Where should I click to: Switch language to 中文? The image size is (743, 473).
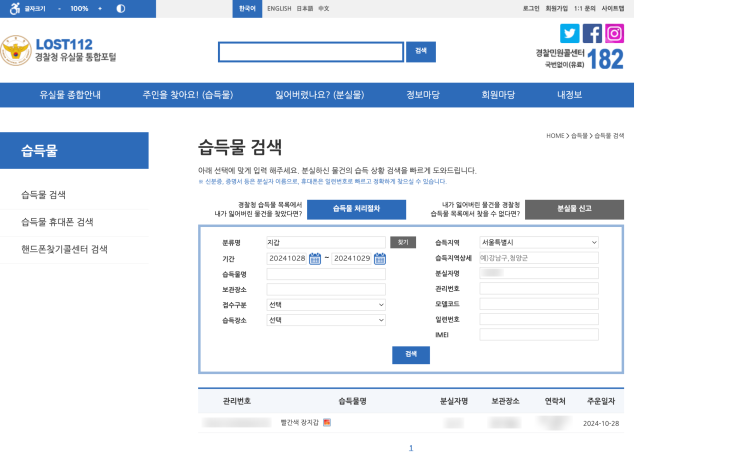pyautogui.click(x=324, y=9)
